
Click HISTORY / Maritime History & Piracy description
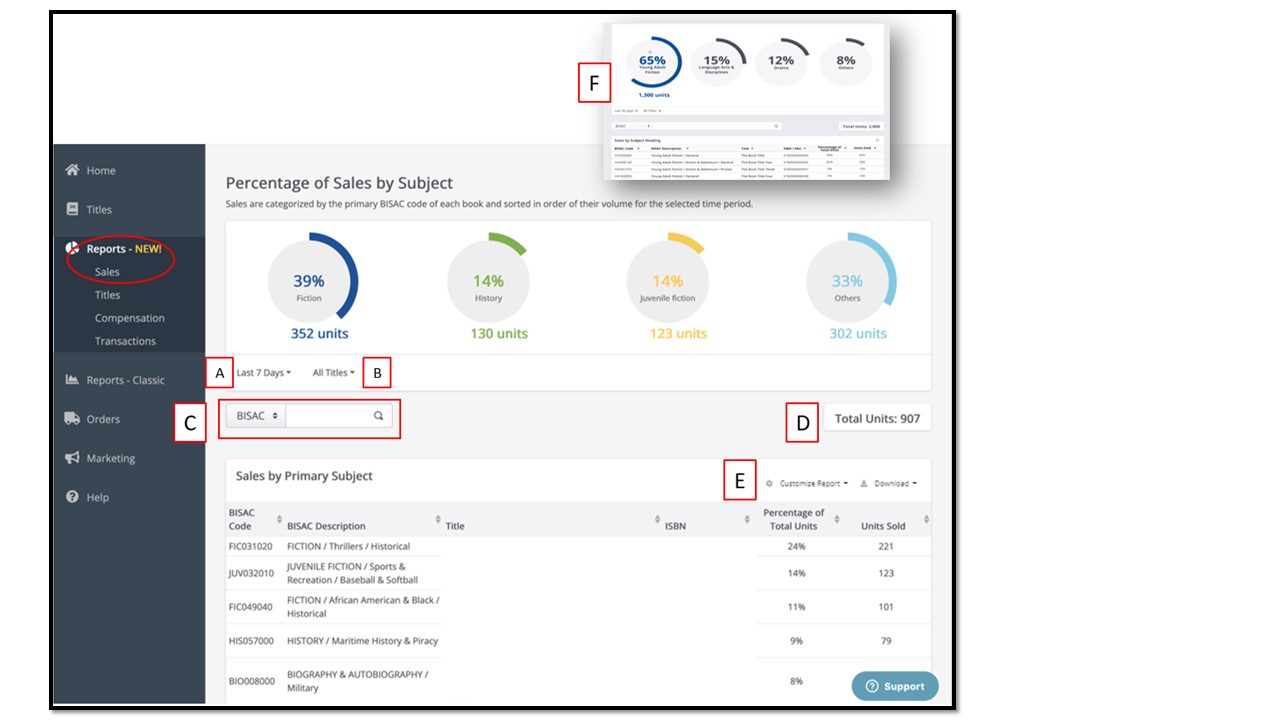coord(363,641)
